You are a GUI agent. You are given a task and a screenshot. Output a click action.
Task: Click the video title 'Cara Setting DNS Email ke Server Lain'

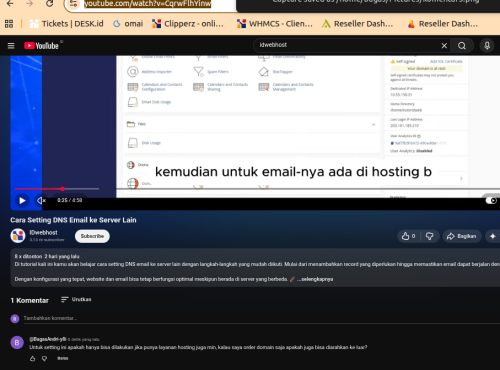tap(73, 220)
